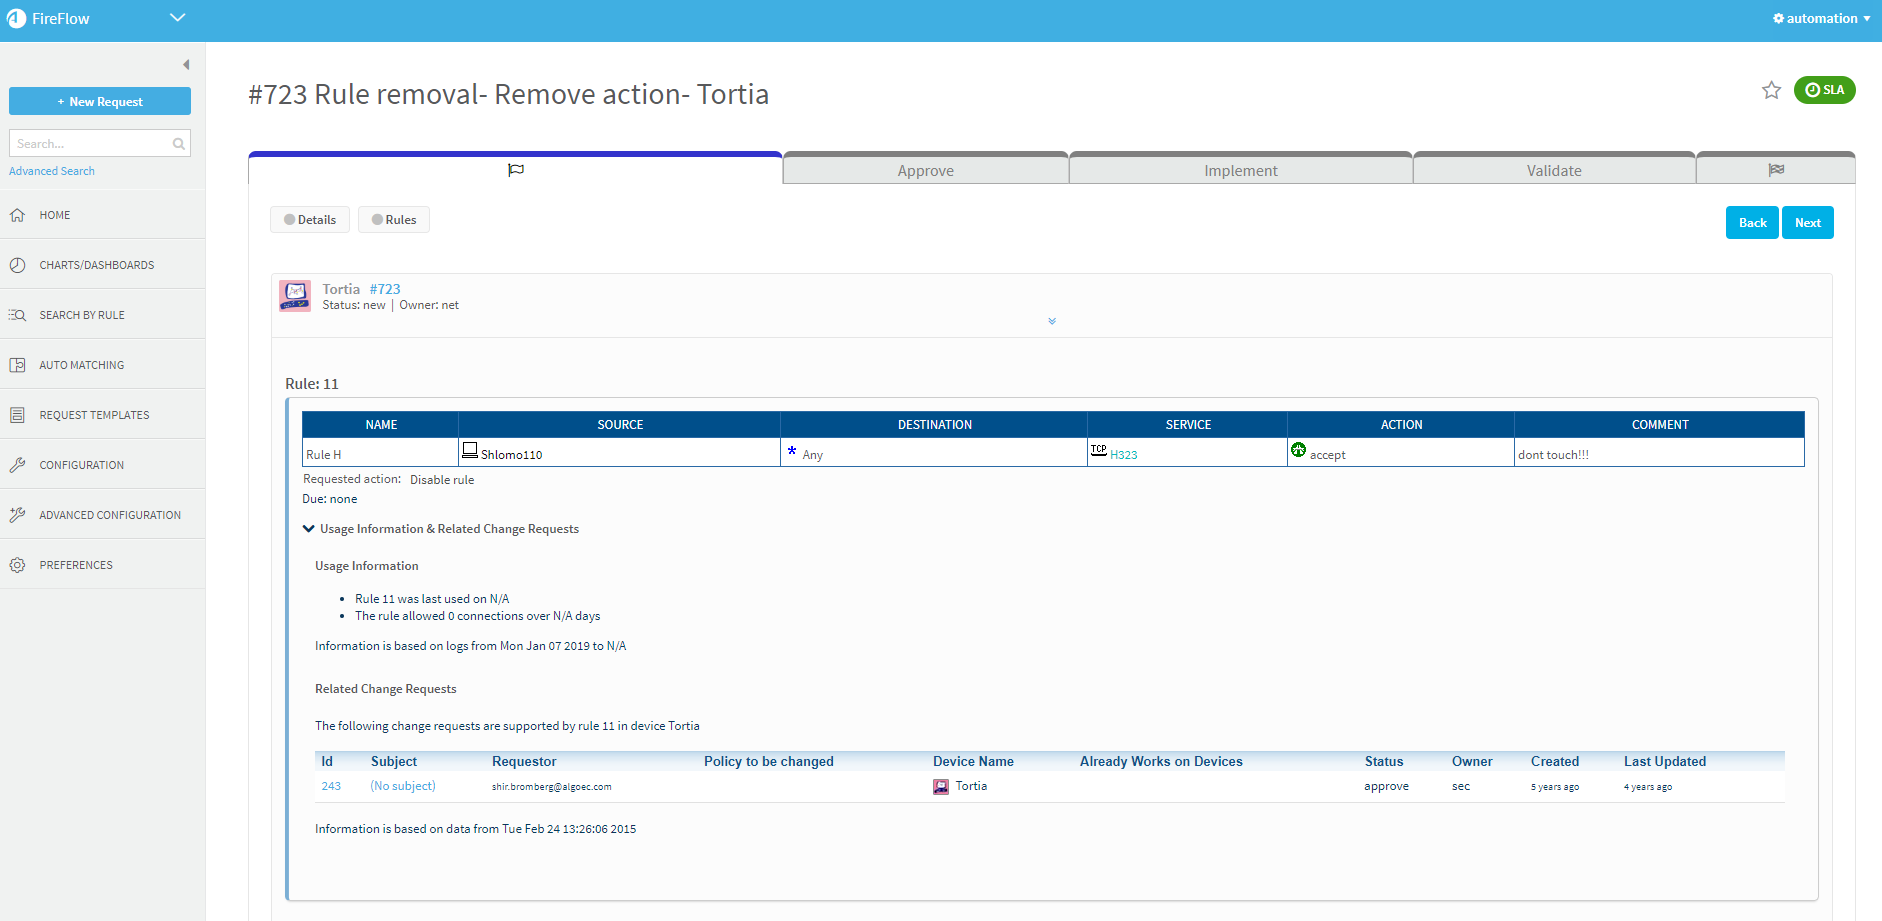This screenshot has height=921, width=1882.
Task: Select the Details section button
Action: (310, 220)
